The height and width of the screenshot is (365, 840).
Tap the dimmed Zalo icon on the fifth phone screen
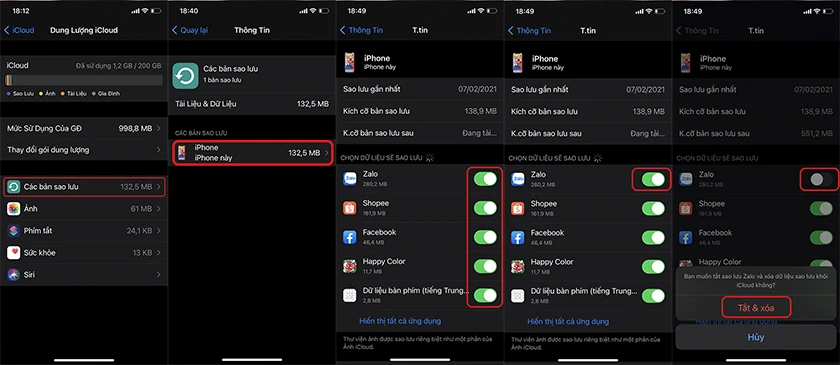click(686, 180)
